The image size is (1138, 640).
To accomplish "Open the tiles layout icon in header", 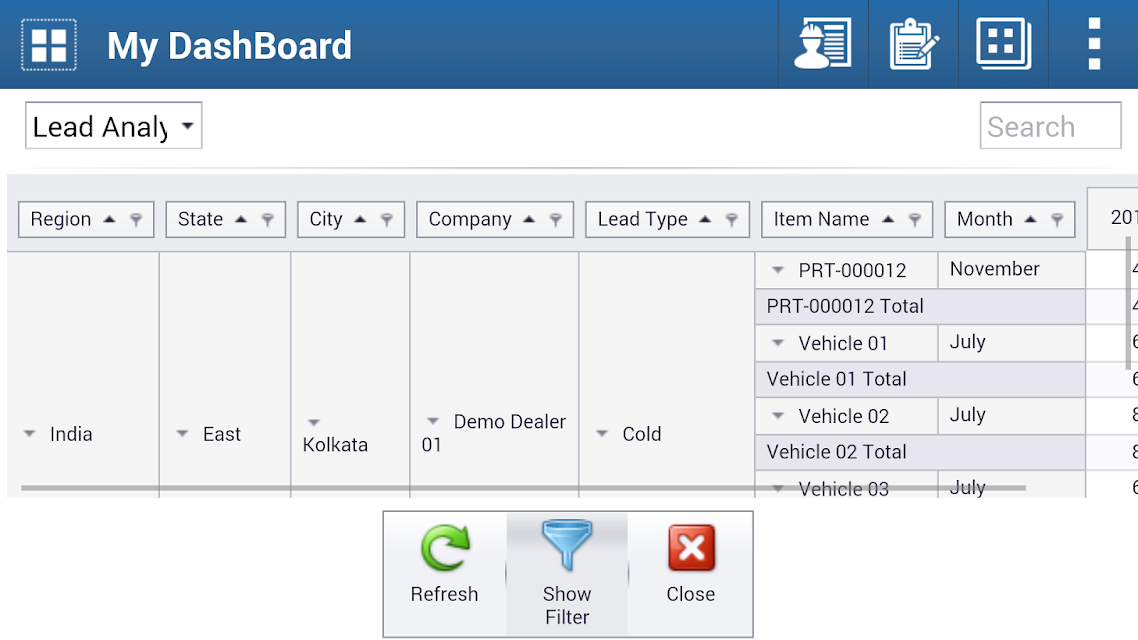I will [1004, 44].
